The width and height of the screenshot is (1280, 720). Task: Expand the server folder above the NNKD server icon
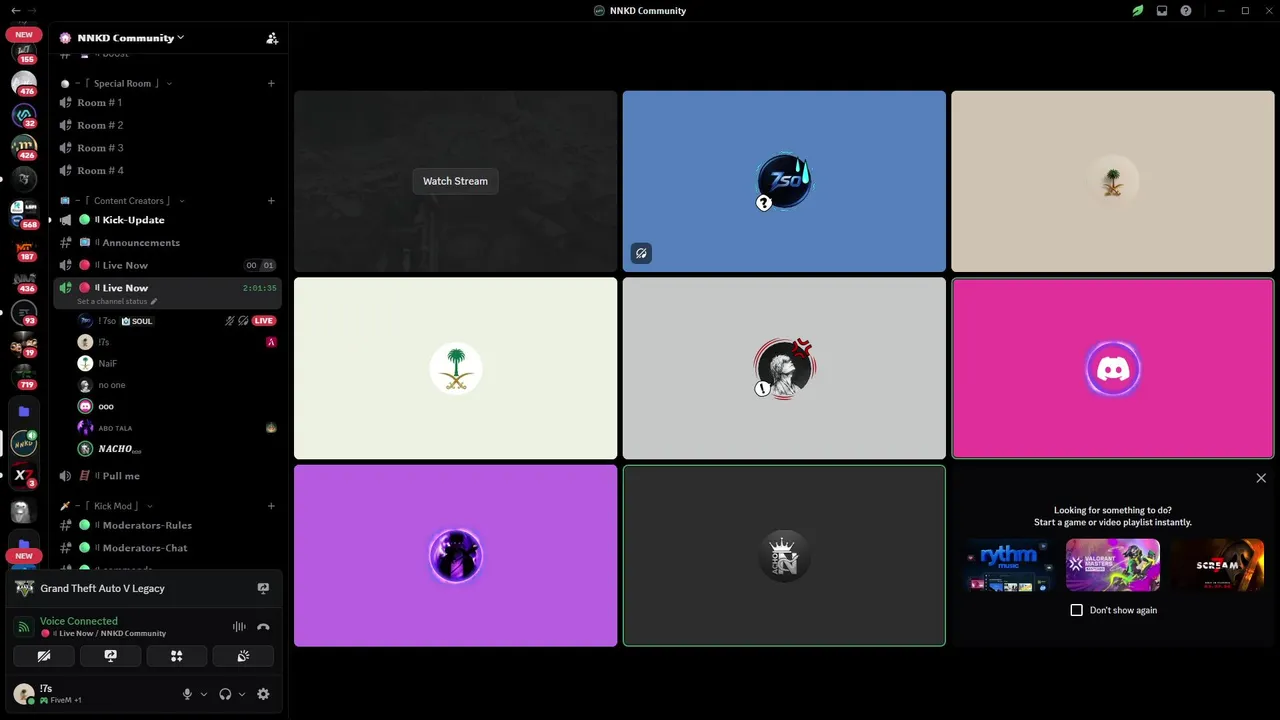click(24, 411)
